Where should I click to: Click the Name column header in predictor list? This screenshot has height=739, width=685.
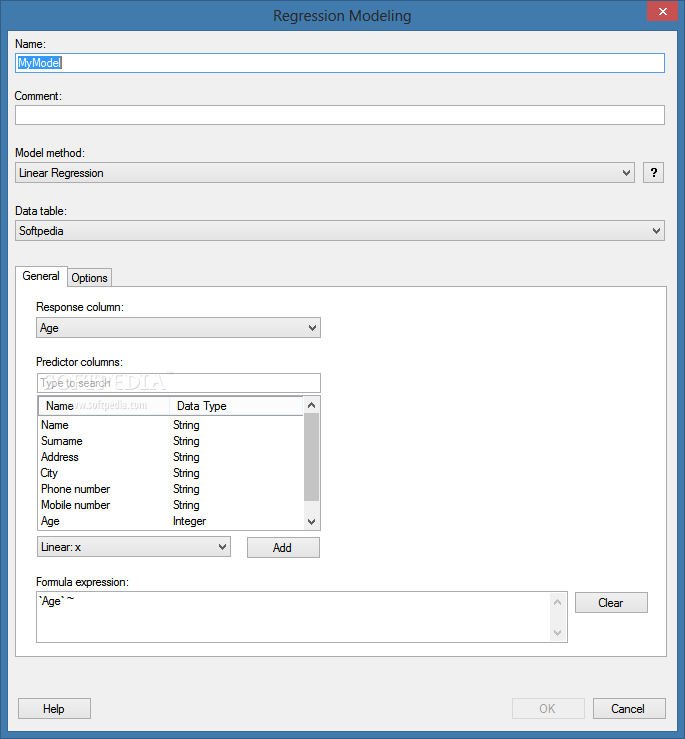pyautogui.click(x=104, y=406)
